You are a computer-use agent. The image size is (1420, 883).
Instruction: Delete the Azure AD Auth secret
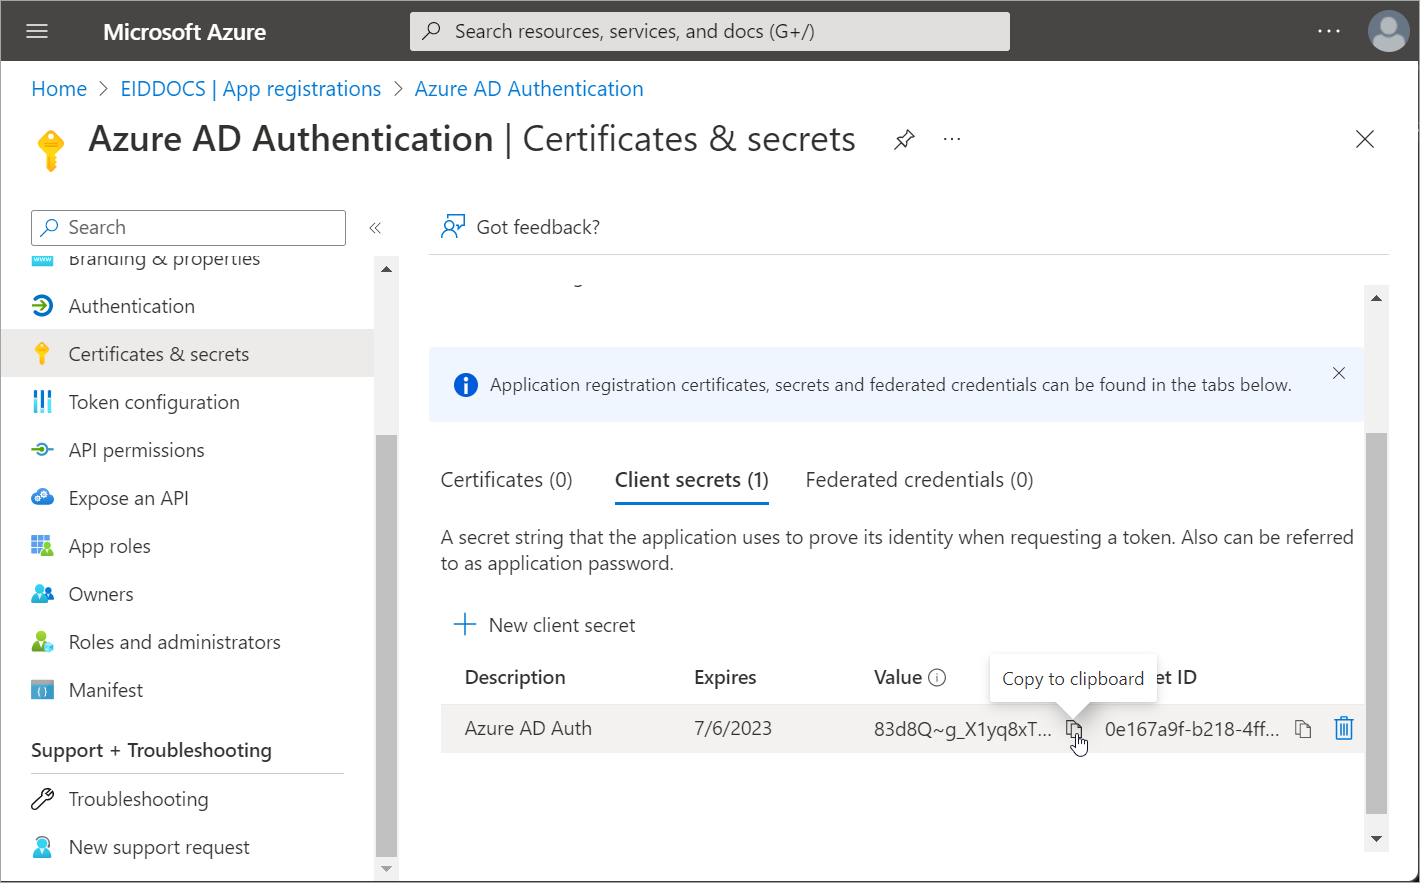[x=1343, y=729]
